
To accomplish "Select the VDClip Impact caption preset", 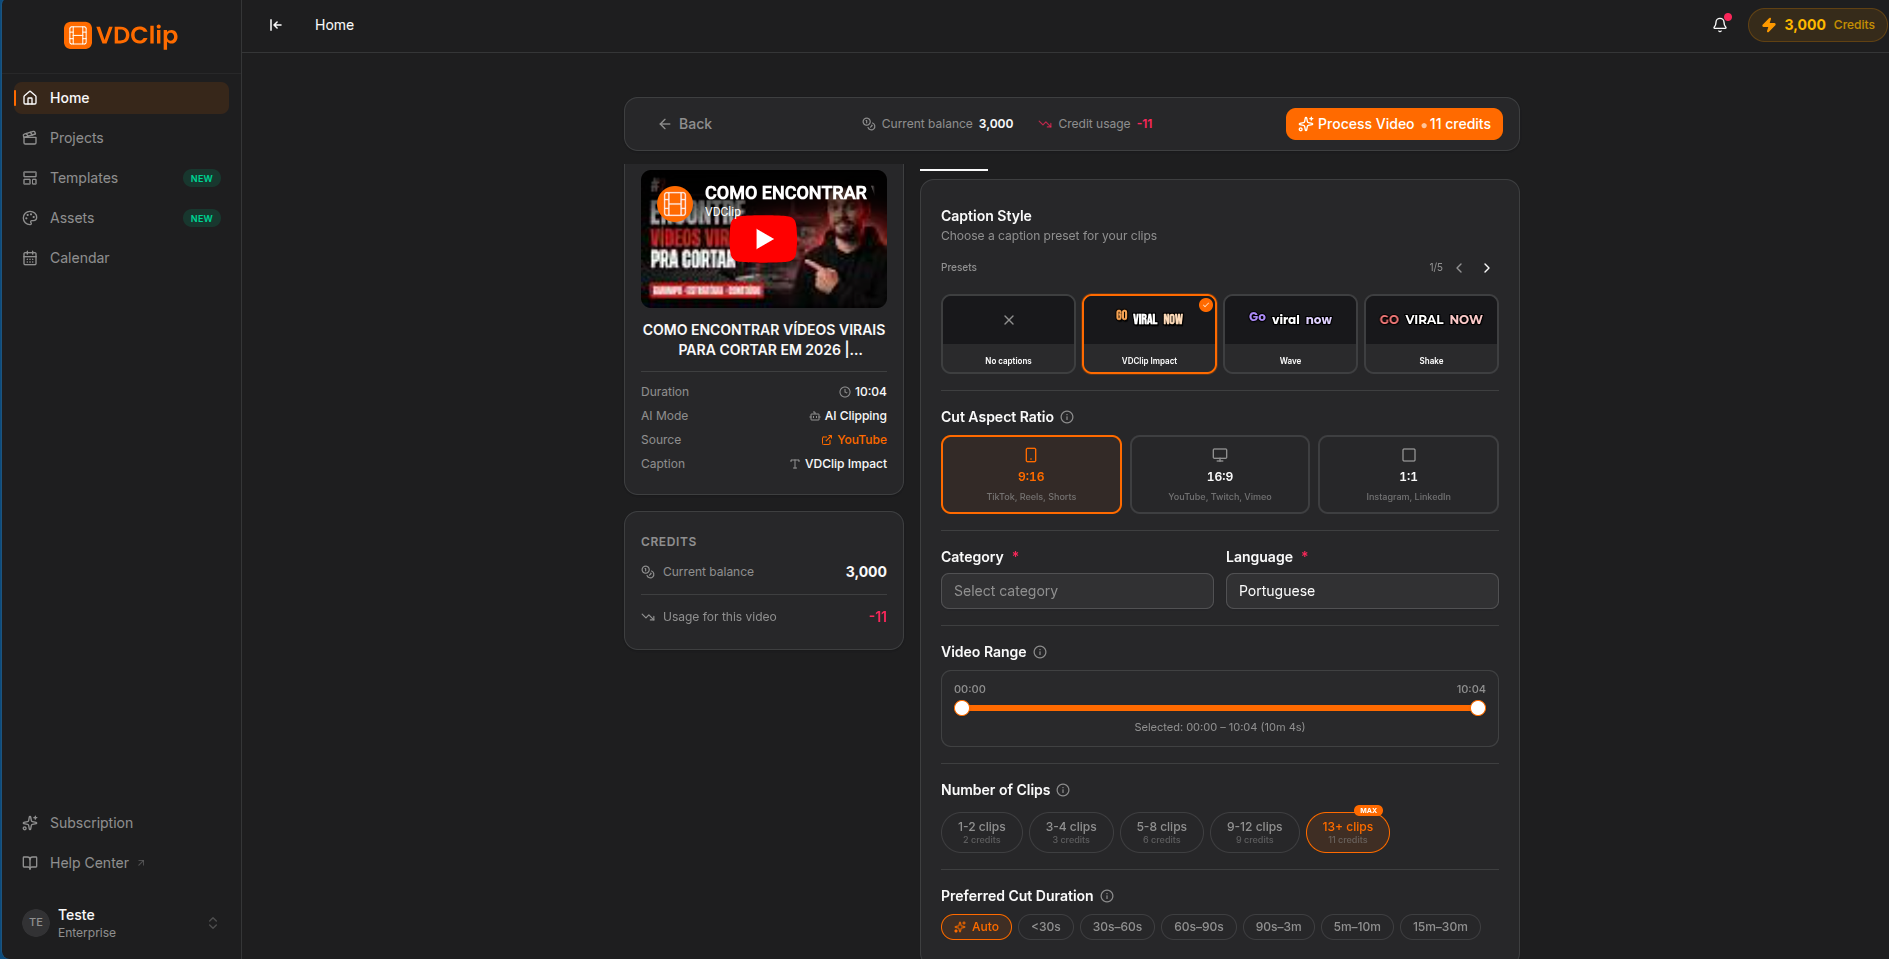I will pos(1149,334).
